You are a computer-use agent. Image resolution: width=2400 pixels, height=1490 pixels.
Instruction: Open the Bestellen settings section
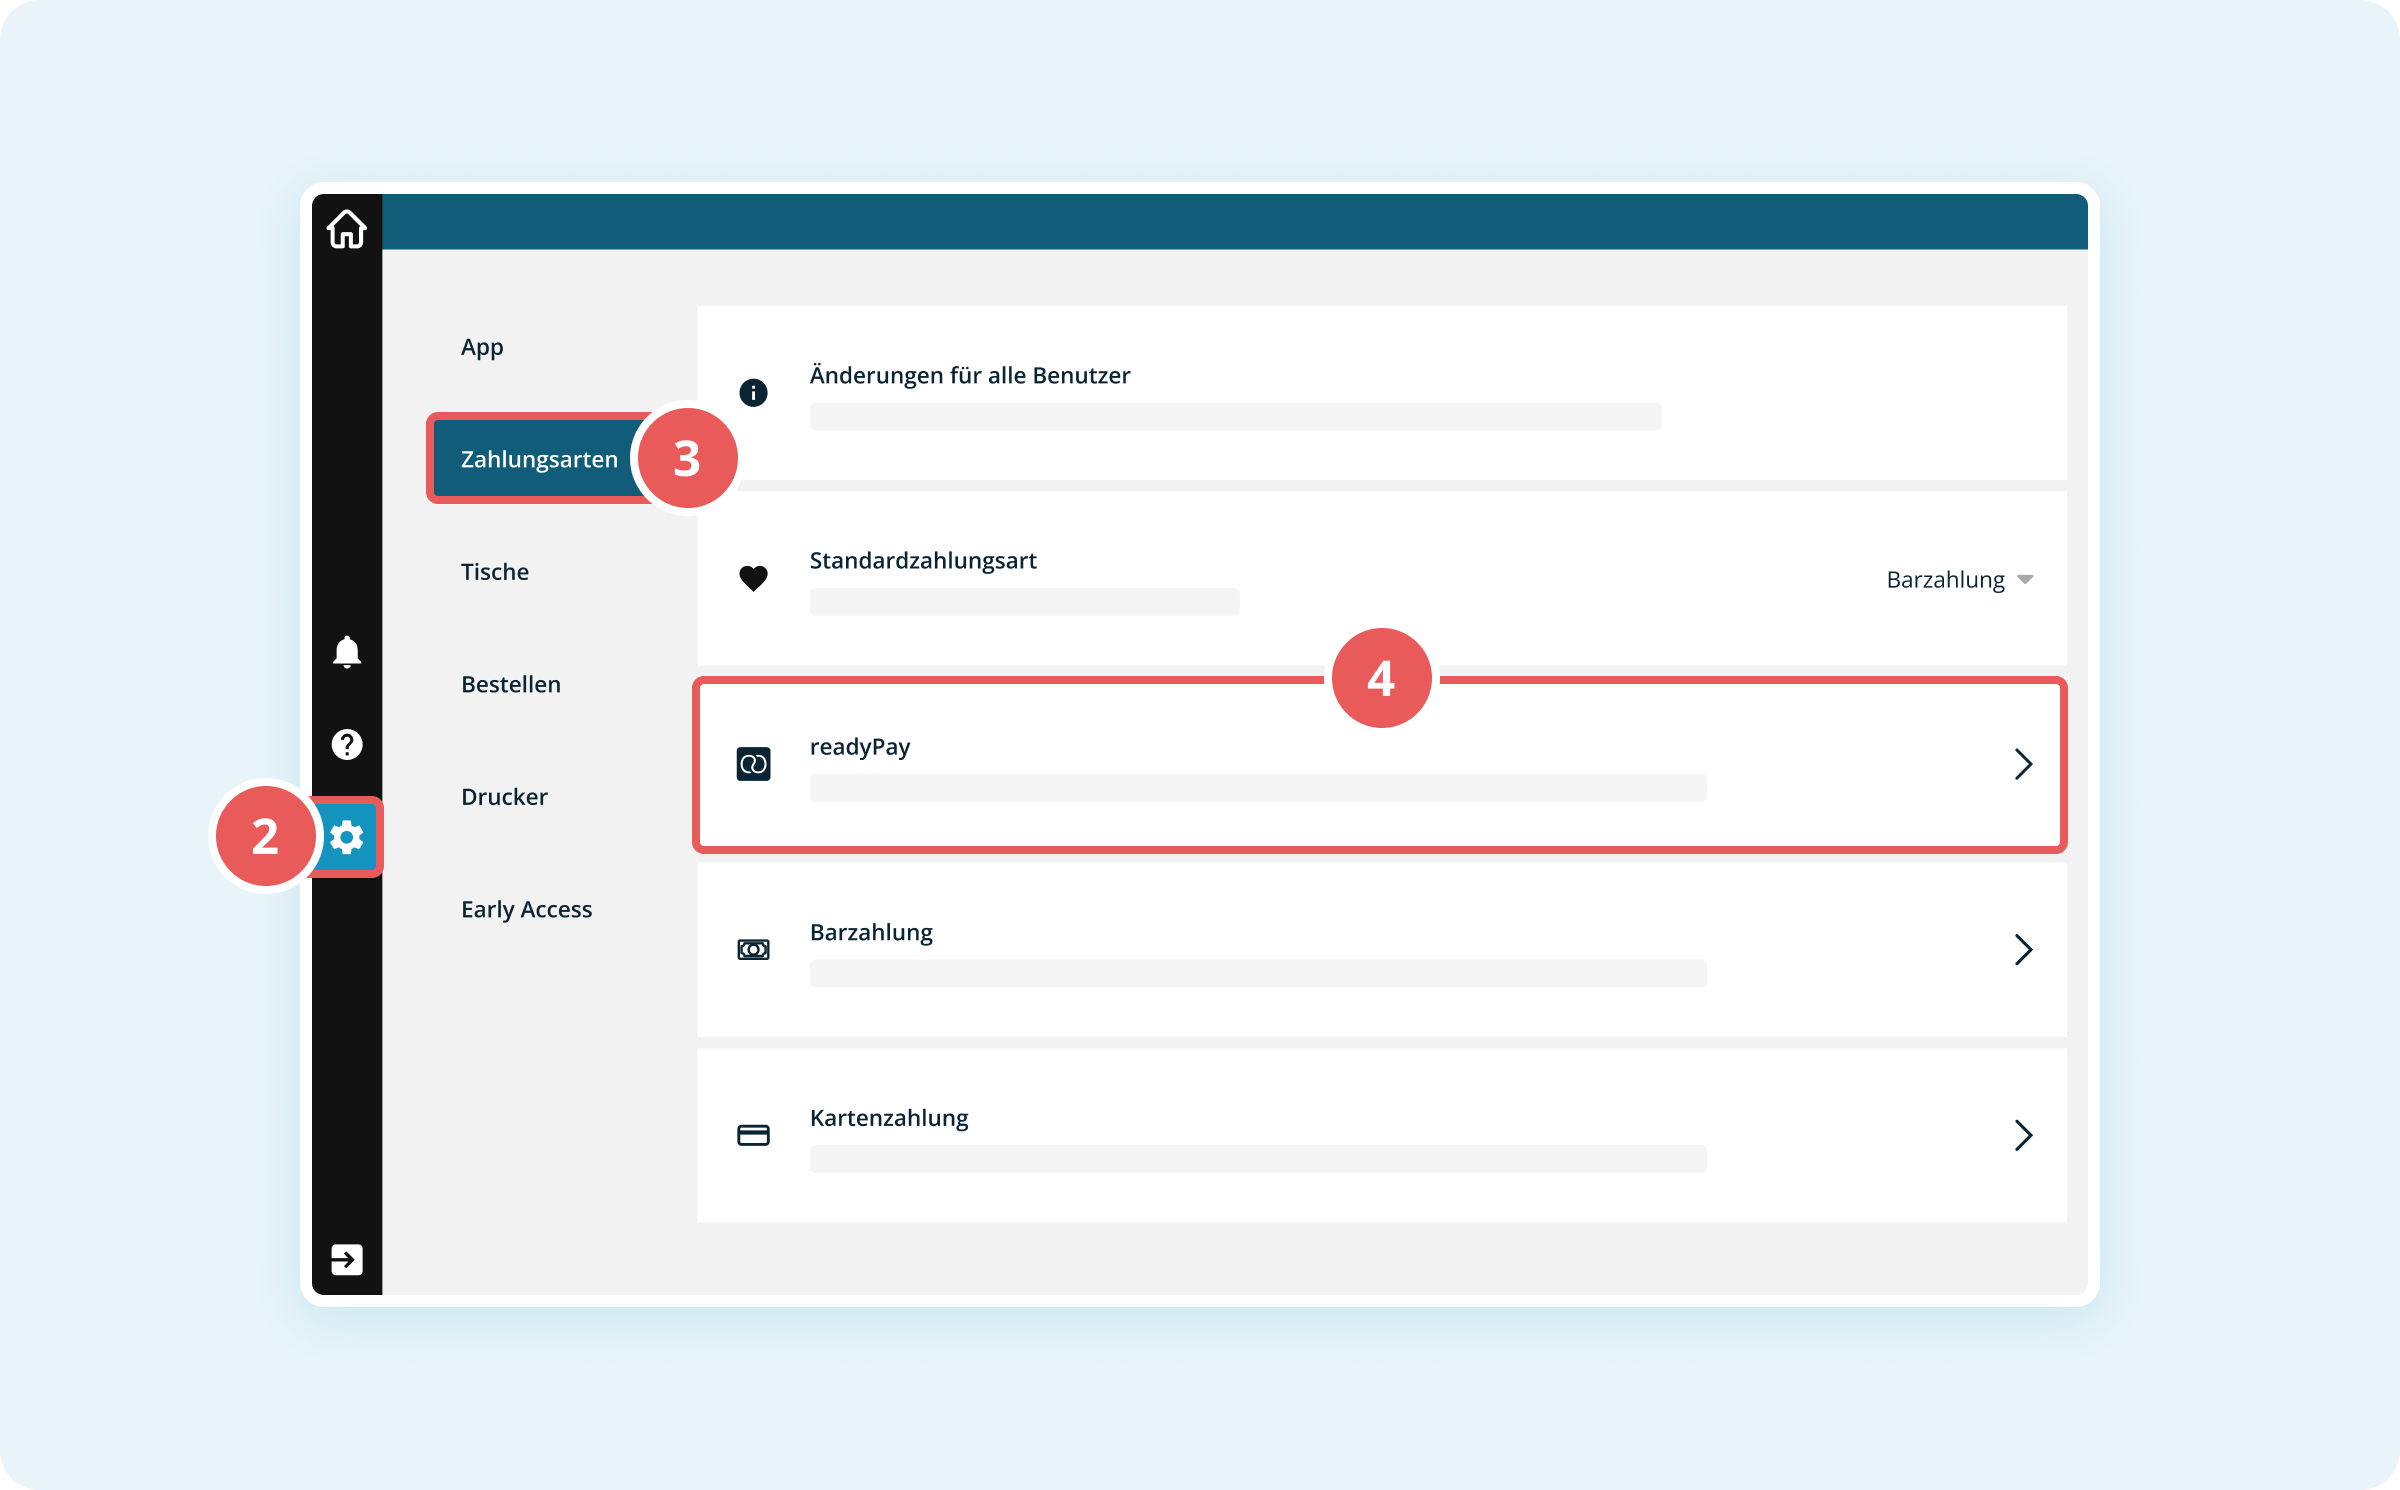pos(511,685)
